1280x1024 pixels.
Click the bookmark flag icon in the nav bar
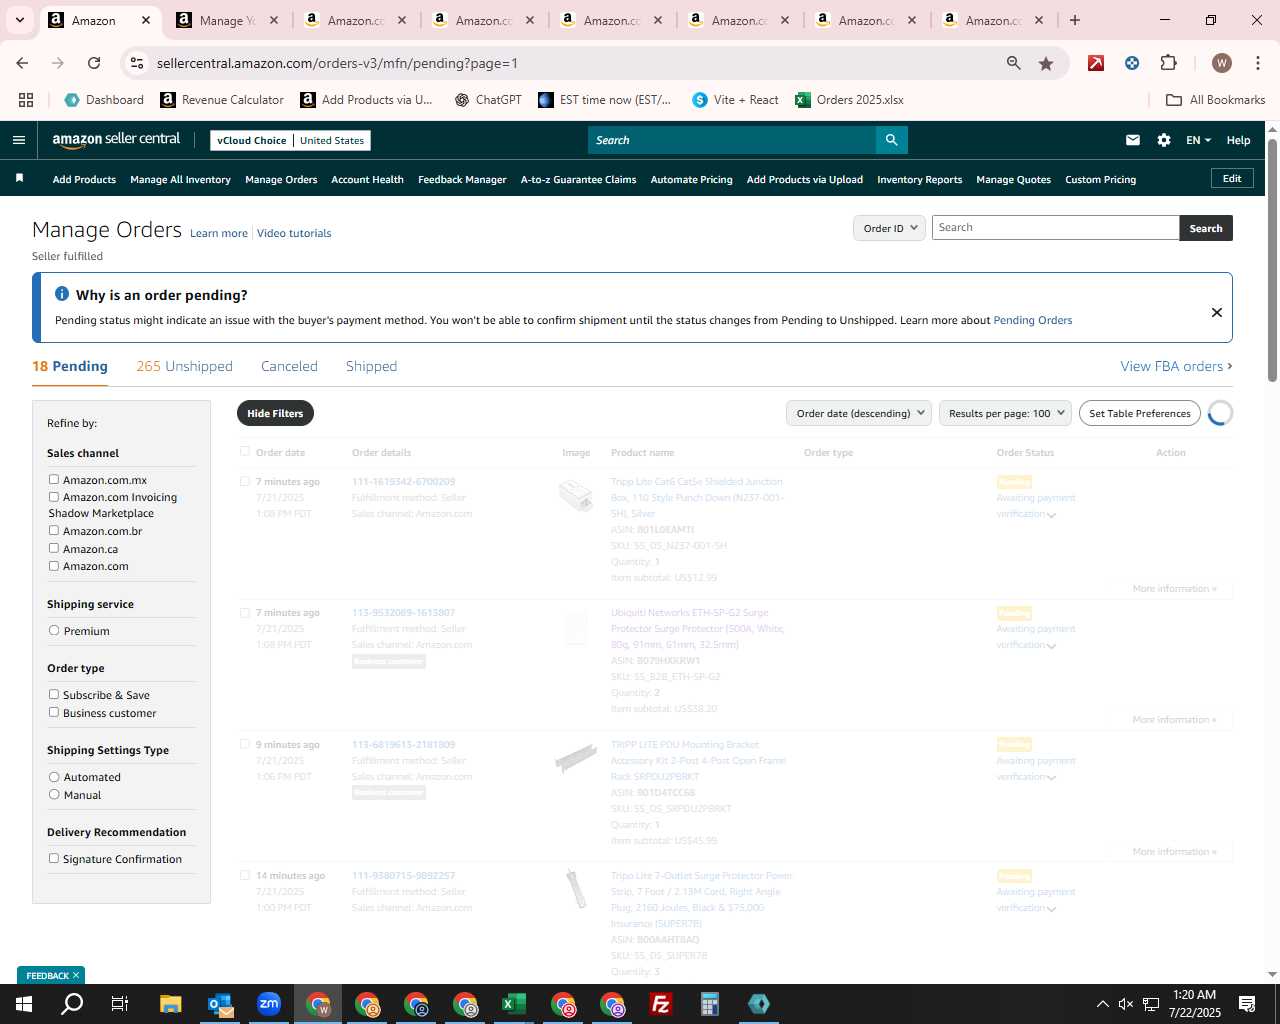(x=19, y=178)
